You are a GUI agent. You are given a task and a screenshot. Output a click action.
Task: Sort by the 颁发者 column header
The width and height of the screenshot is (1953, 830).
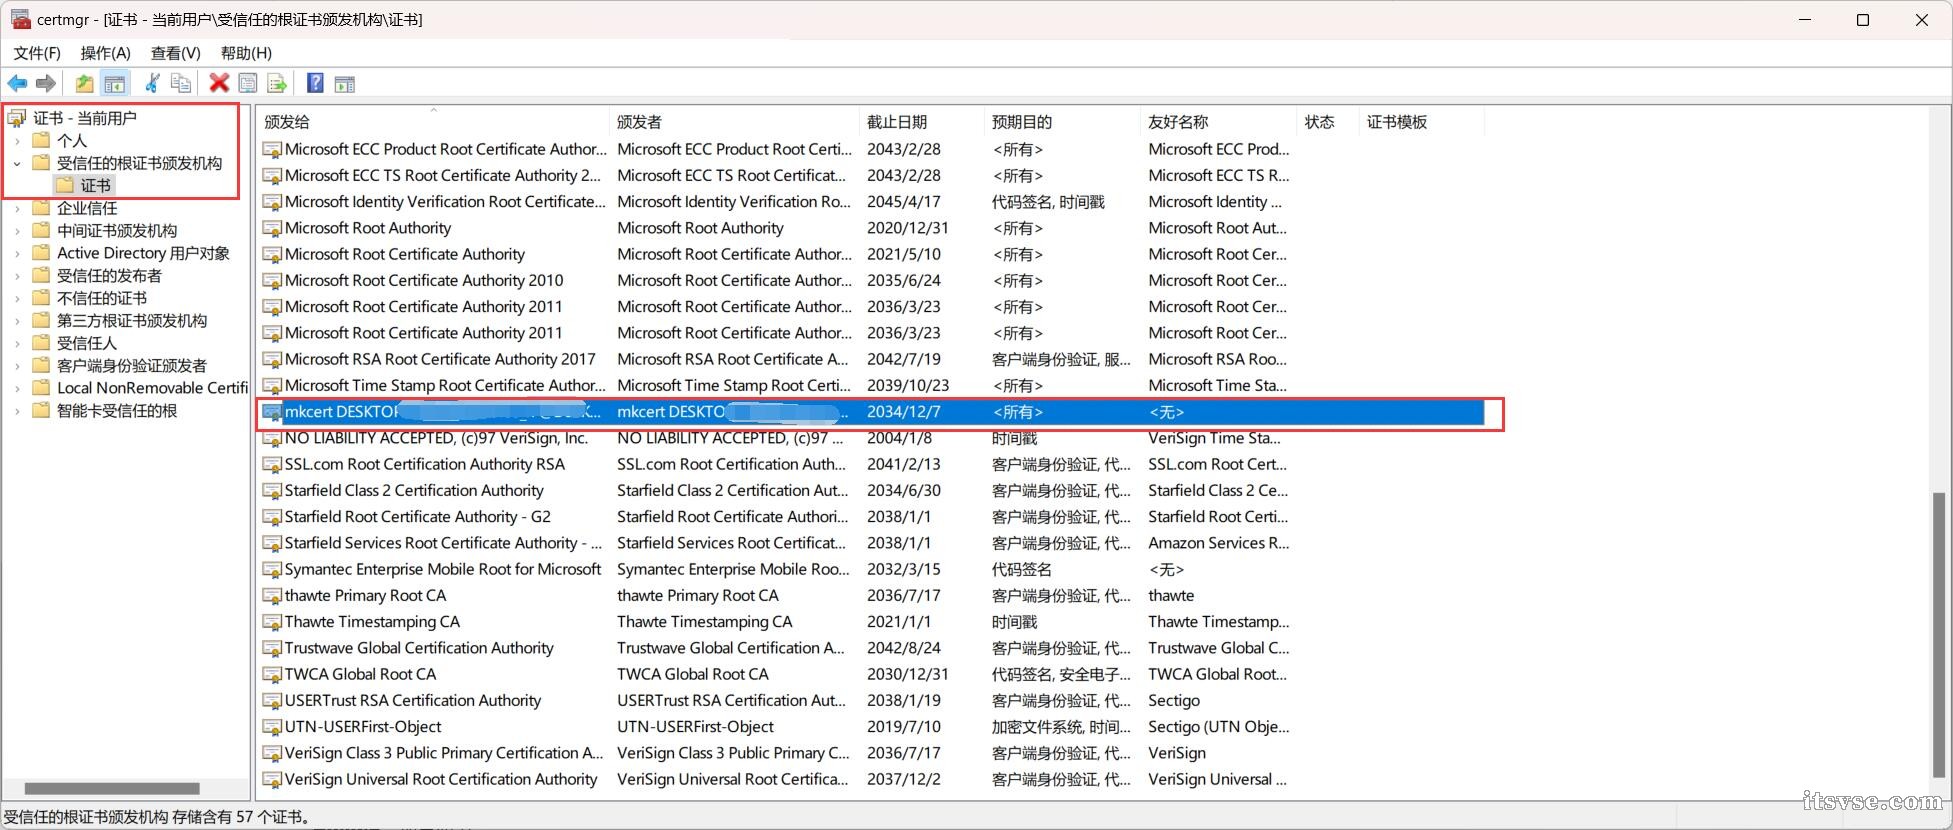pos(734,122)
